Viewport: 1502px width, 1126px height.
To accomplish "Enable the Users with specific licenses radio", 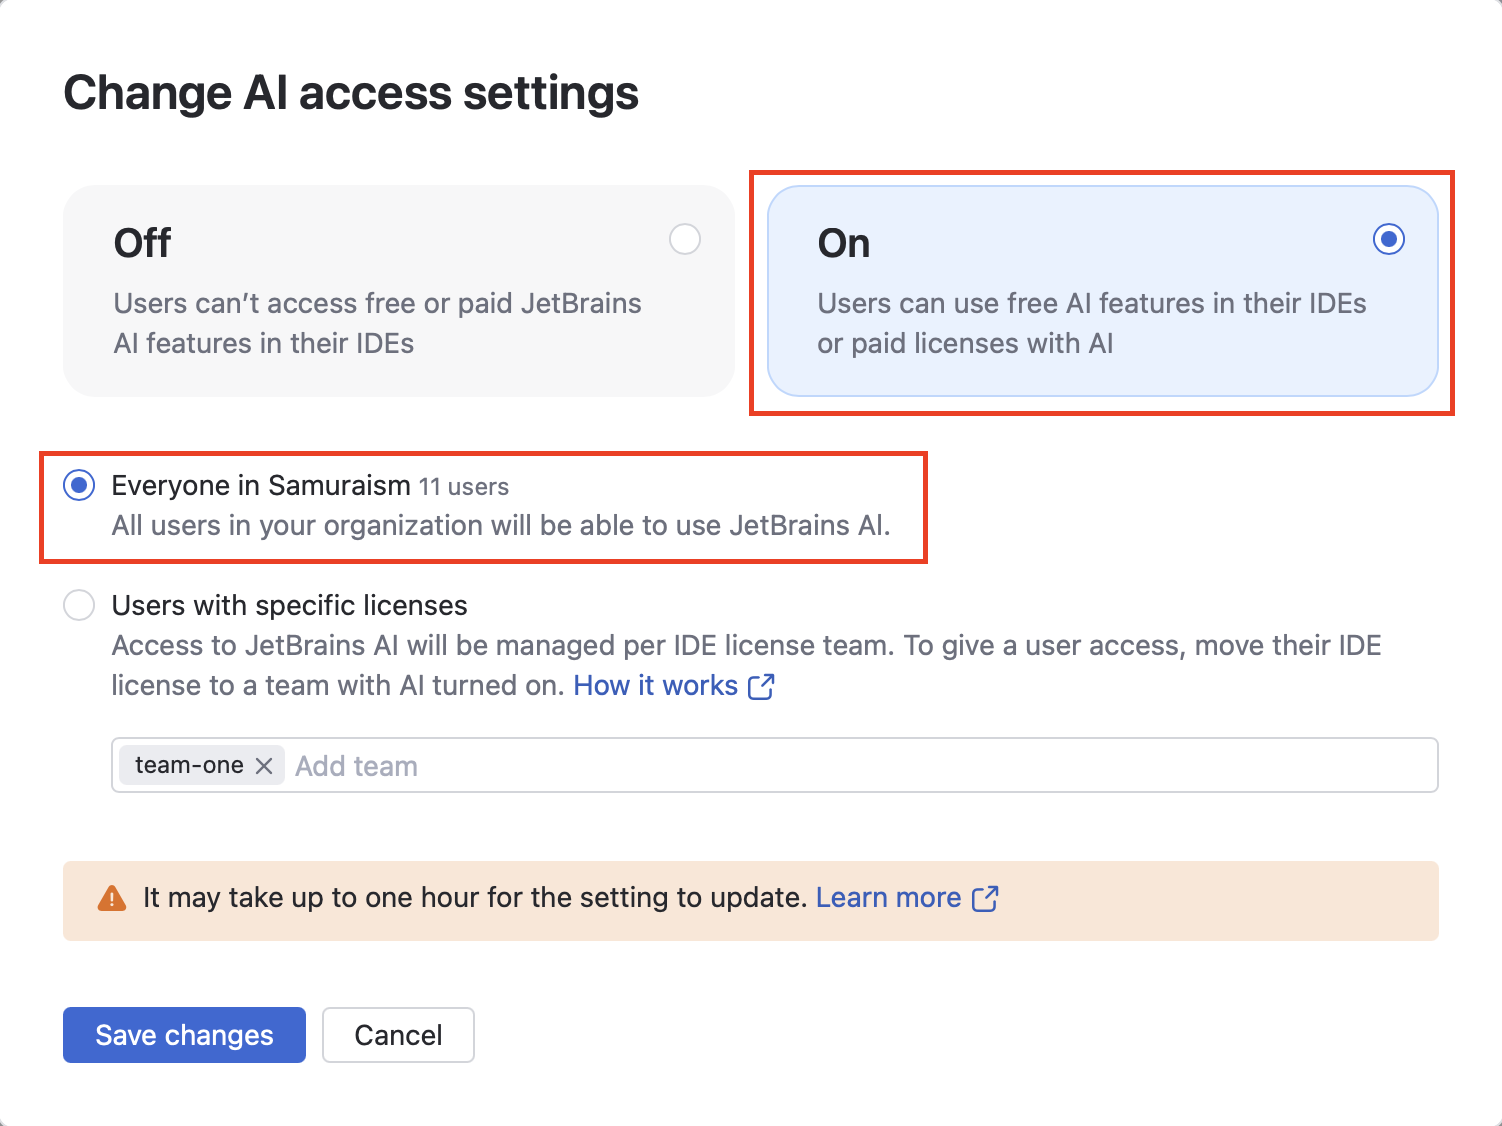I will click(x=79, y=606).
